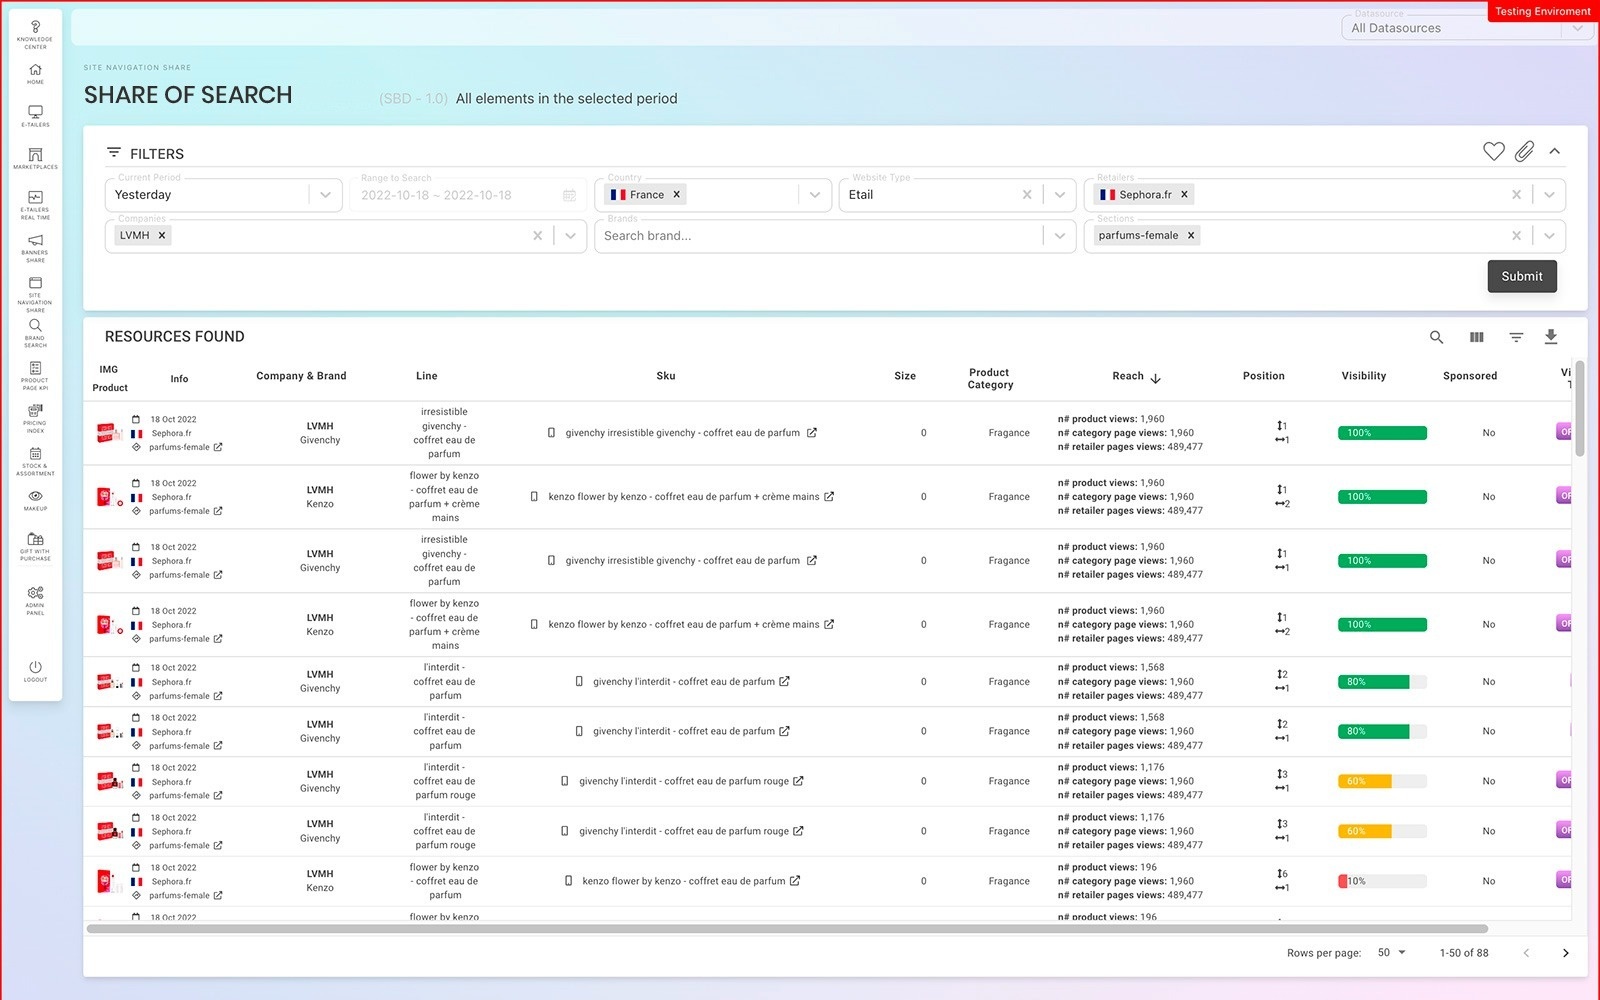Expand the Website Type dropdown arrow

(x=1060, y=195)
